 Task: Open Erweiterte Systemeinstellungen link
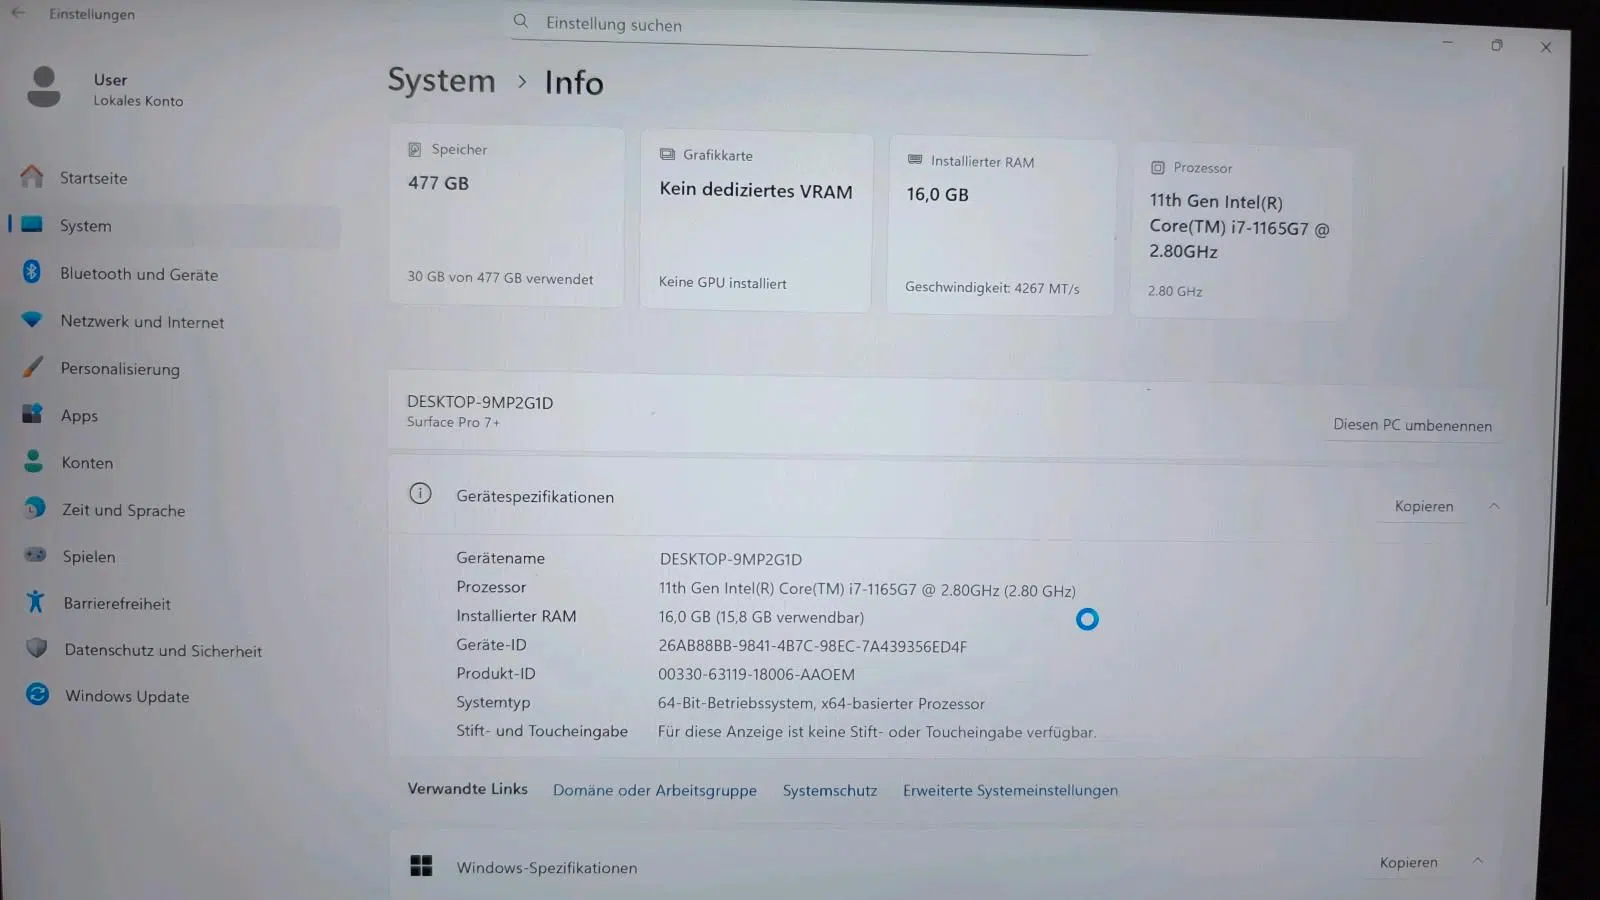tap(1010, 790)
